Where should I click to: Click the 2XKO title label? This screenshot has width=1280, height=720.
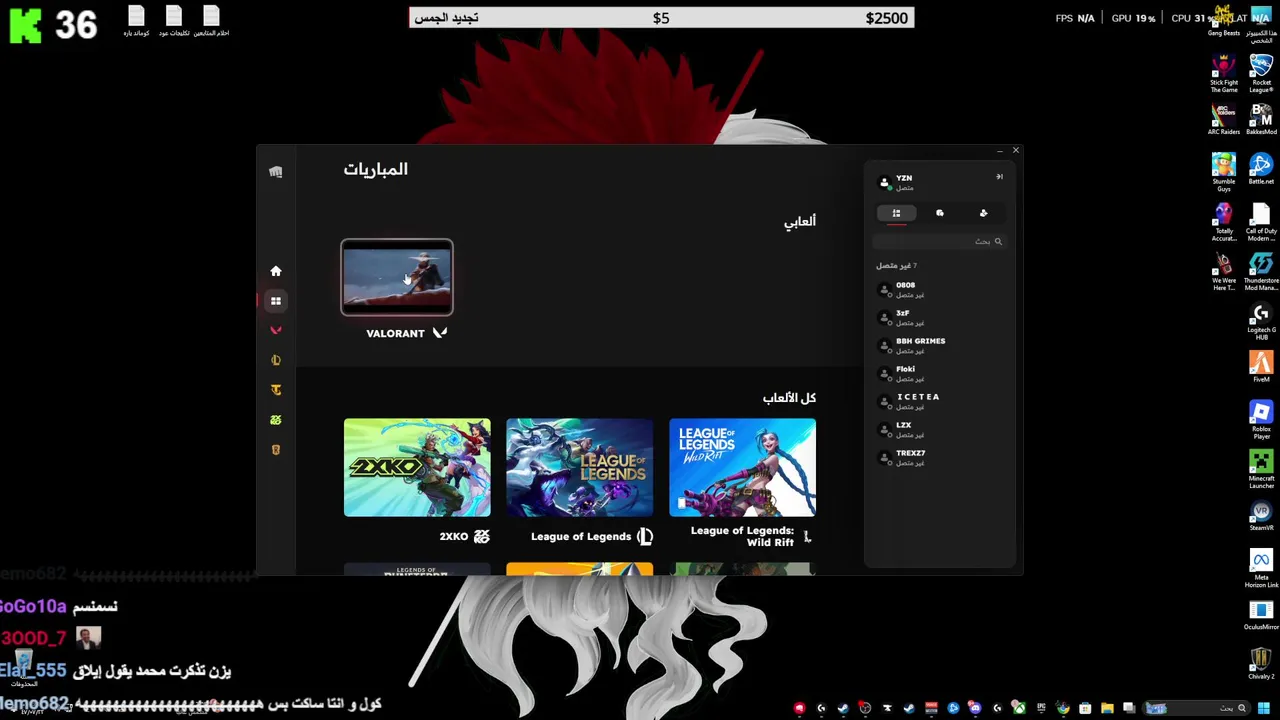point(454,537)
